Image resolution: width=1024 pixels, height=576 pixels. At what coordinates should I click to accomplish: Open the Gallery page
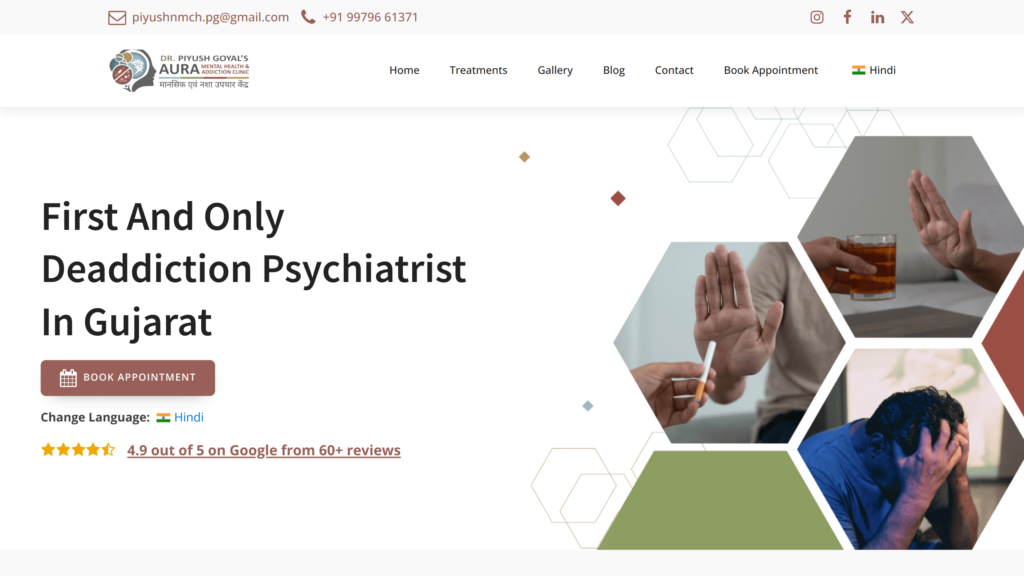click(555, 70)
